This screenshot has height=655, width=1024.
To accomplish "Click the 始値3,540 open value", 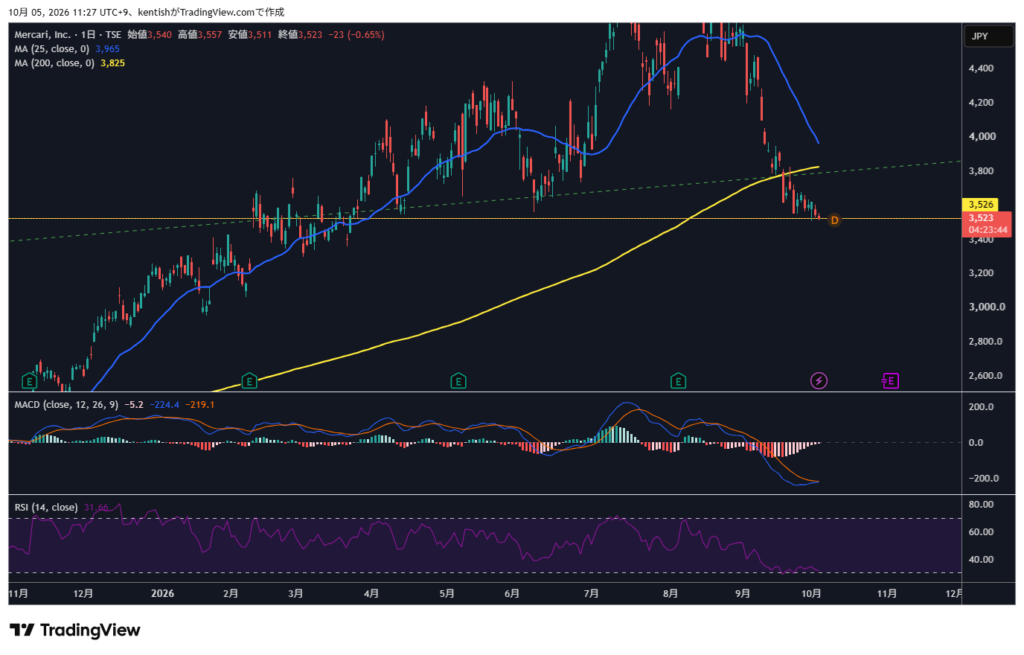I will click(x=150, y=35).
